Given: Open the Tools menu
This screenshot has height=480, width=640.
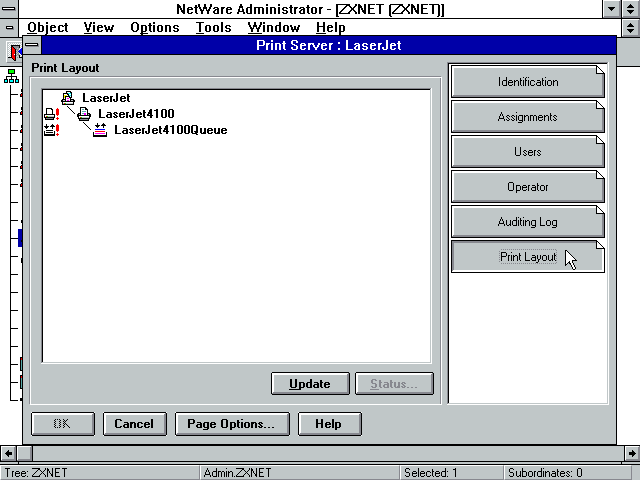Looking at the screenshot, I should 213,27.
